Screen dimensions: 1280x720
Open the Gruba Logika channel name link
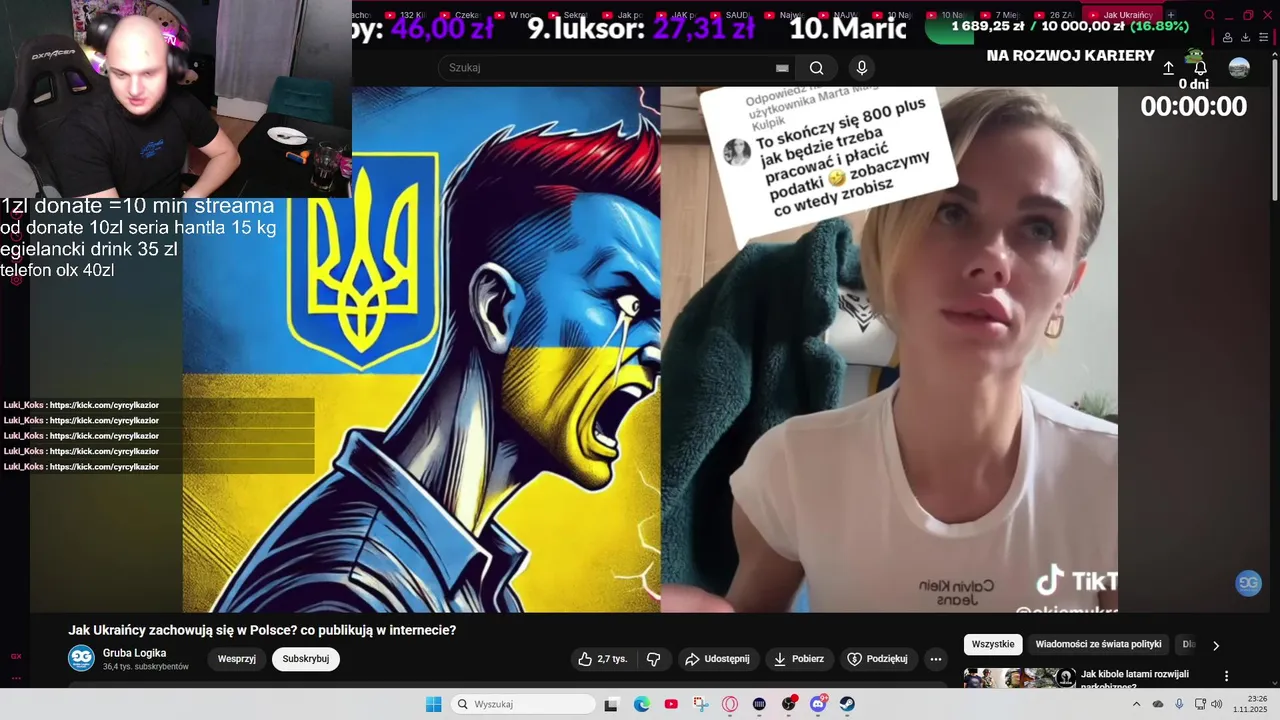pyautogui.click(x=135, y=653)
